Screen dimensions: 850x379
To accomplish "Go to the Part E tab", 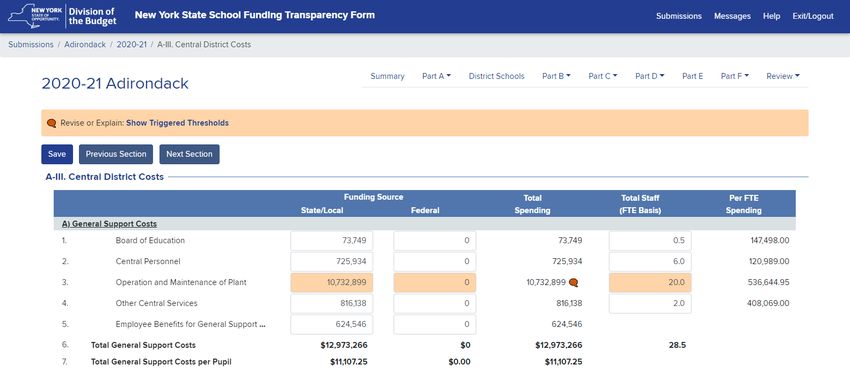I will (x=692, y=76).
